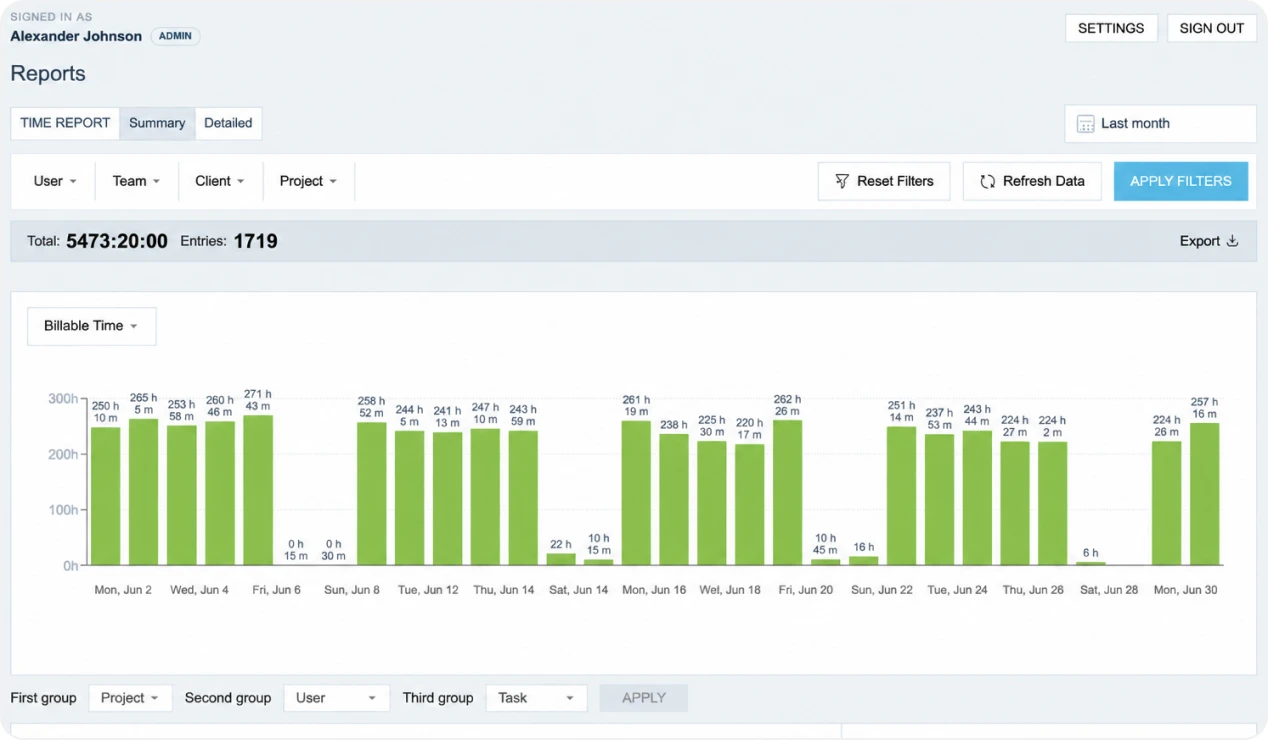Viewport: 1268px width, 740px height.
Task: Click the Reports page heading
Action: (x=48, y=74)
